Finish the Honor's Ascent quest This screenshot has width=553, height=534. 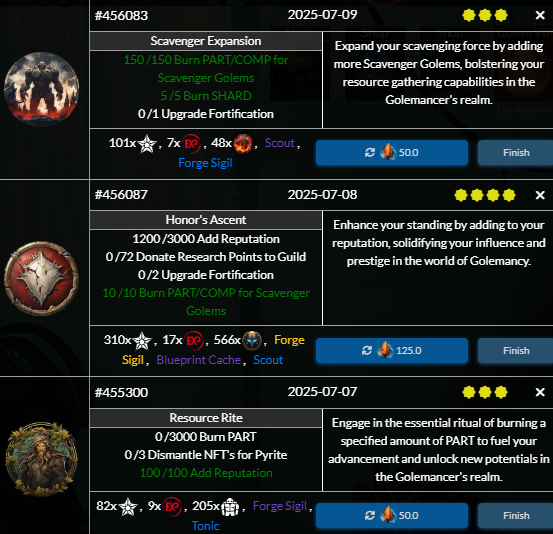click(x=516, y=351)
